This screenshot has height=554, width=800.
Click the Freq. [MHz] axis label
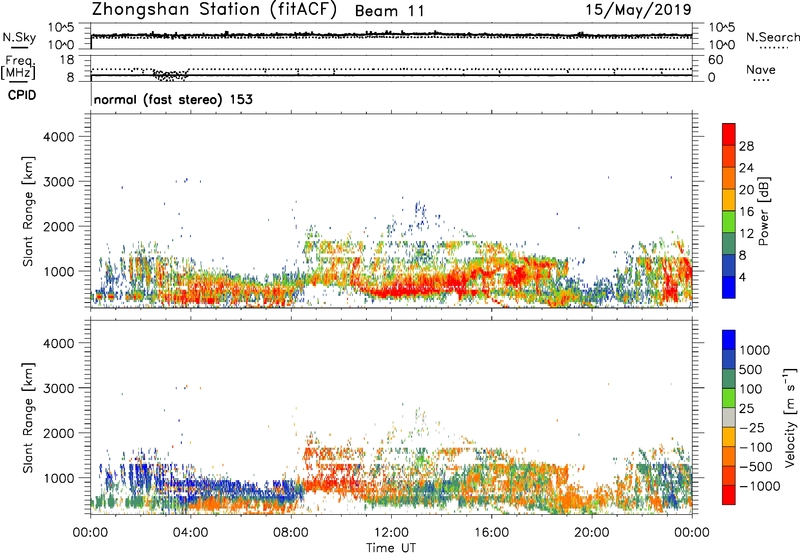click(x=19, y=67)
